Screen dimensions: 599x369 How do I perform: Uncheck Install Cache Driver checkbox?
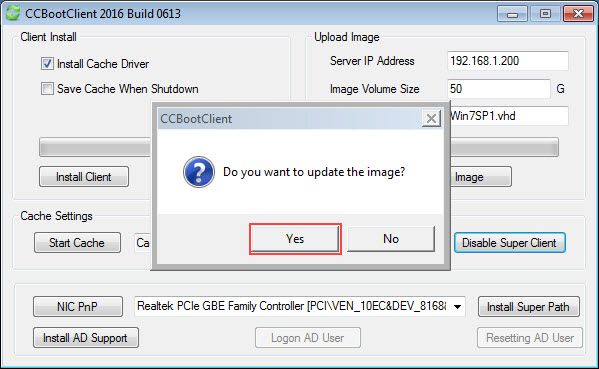coord(47,63)
